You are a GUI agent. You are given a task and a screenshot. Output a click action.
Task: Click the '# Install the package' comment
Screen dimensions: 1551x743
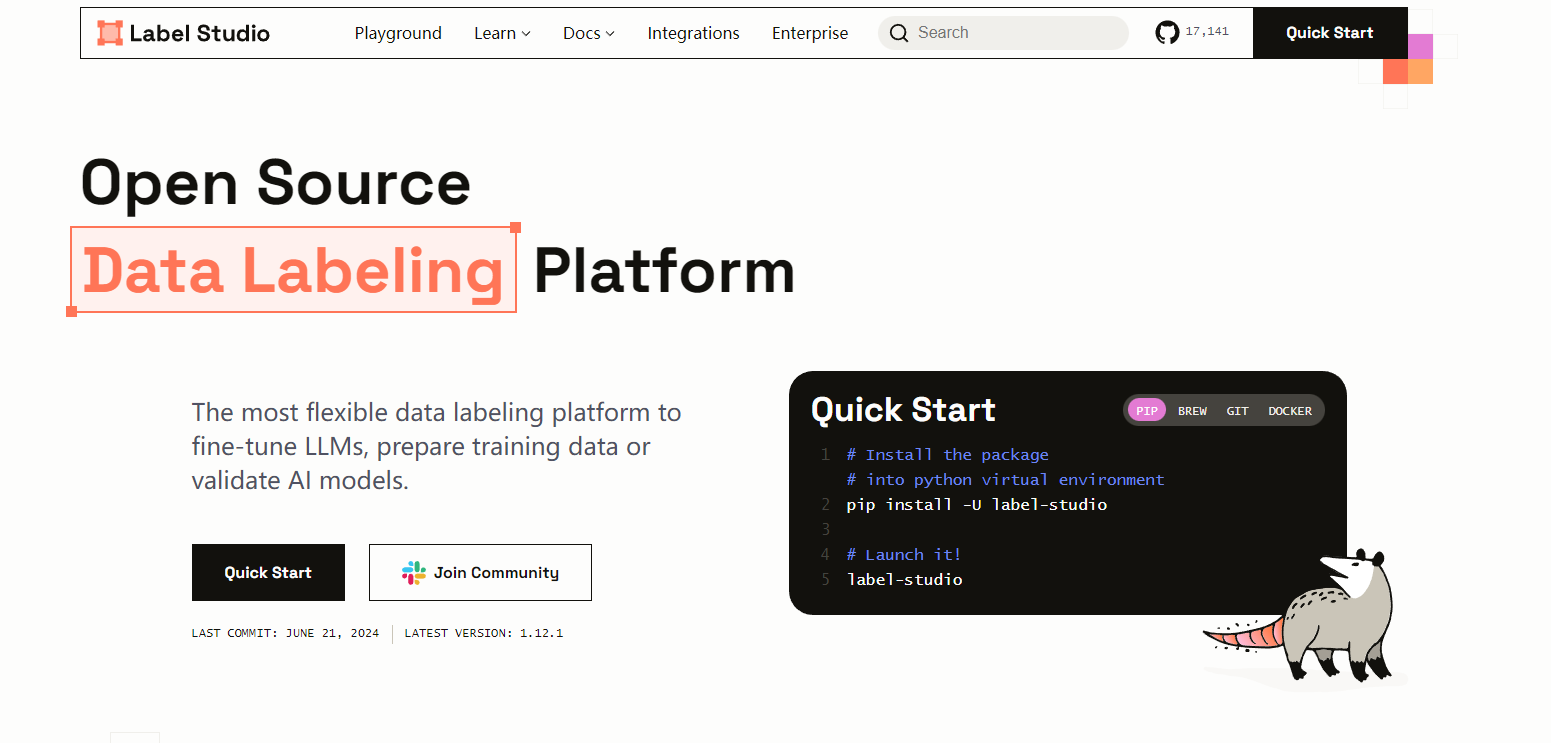coord(947,455)
